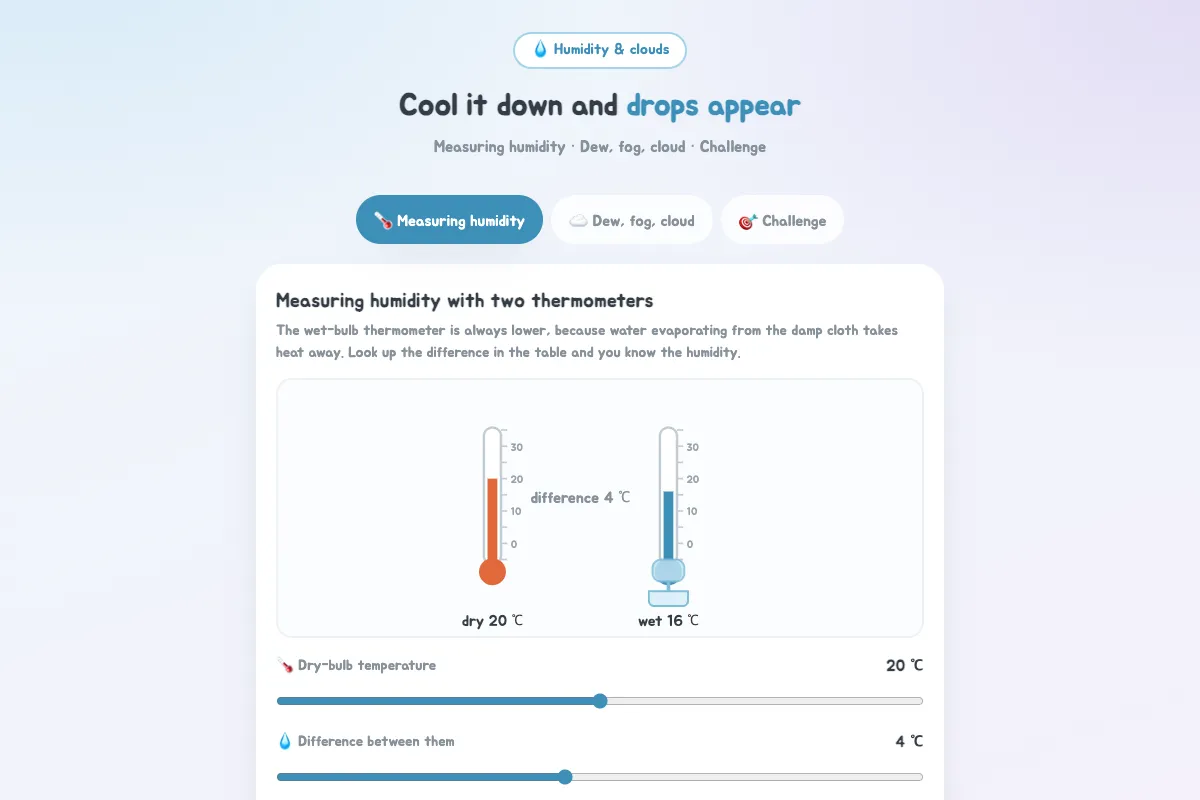The image size is (1200, 800).
Task: Click thermometer icon beside Dry-bulb temperature label
Action: tap(285, 666)
